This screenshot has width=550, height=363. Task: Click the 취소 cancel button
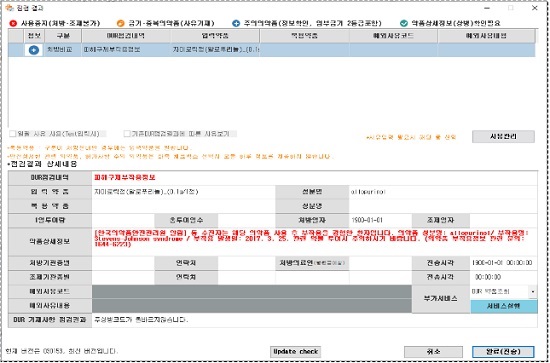pos(433,351)
